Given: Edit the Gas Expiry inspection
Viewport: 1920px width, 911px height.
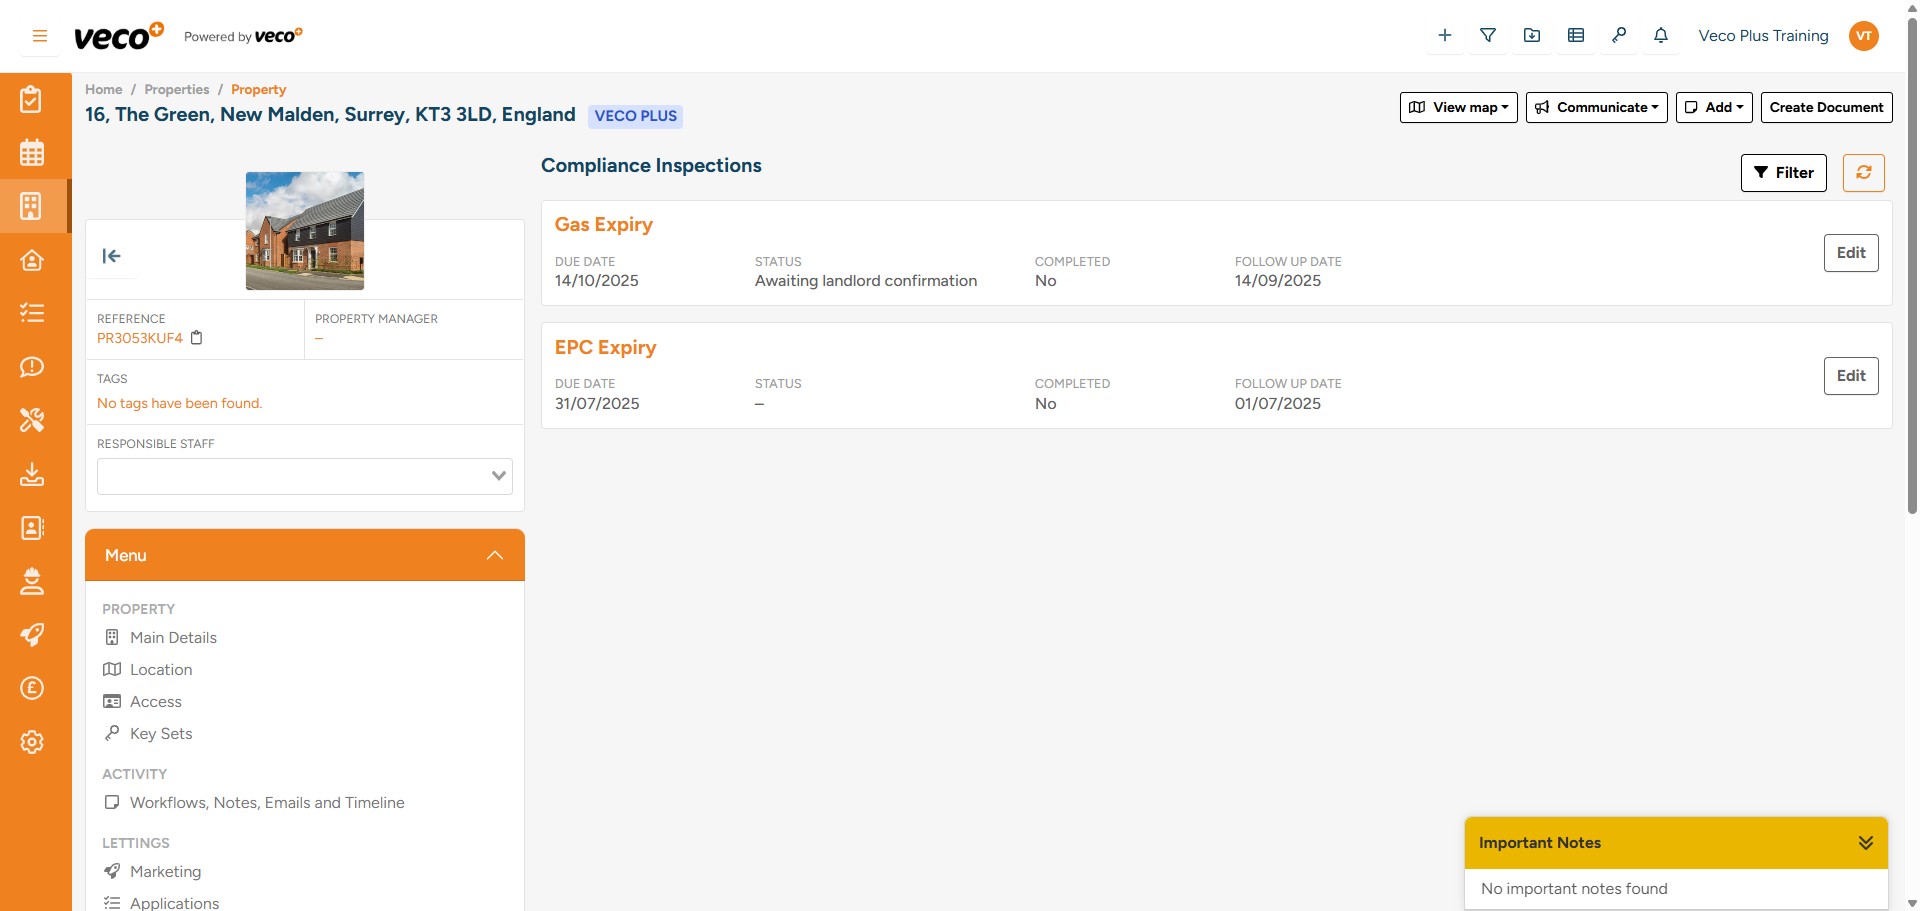Looking at the screenshot, I should [1850, 253].
